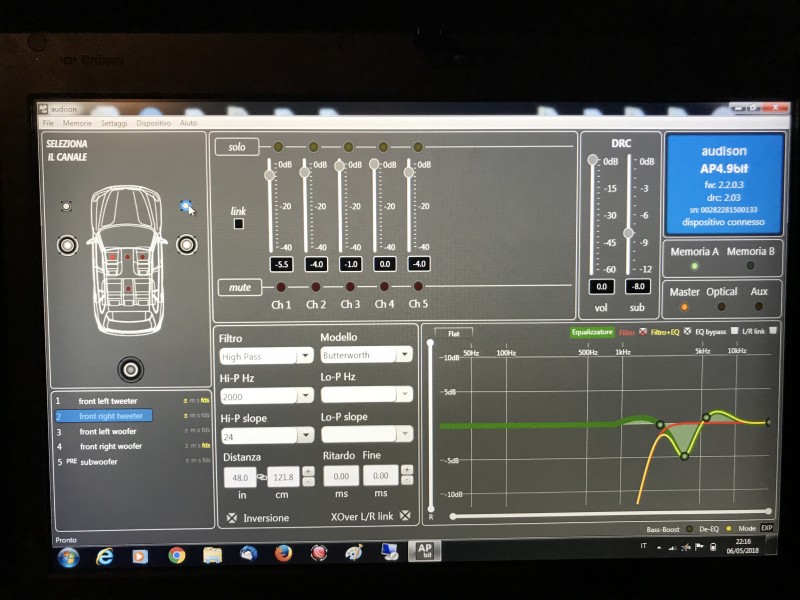This screenshot has width=800, height=600.
Task: Open Windows Explorer folder on taskbar
Action: pyautogui.click(x=212, y=555)
